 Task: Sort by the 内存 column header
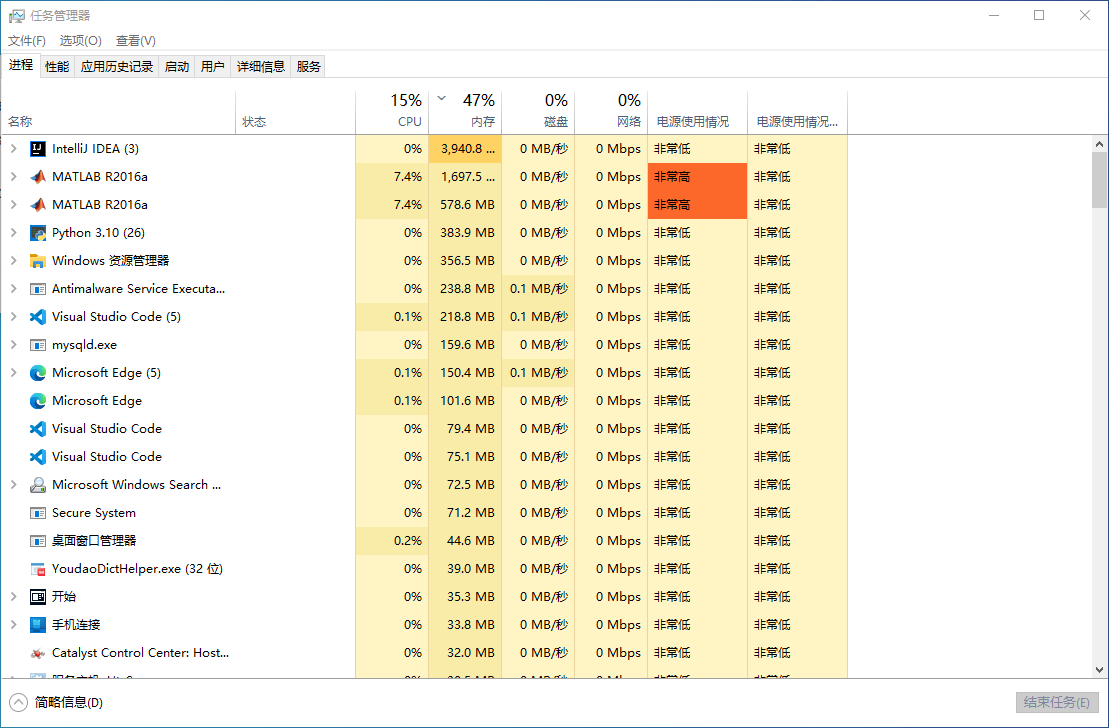coord(465,112)
